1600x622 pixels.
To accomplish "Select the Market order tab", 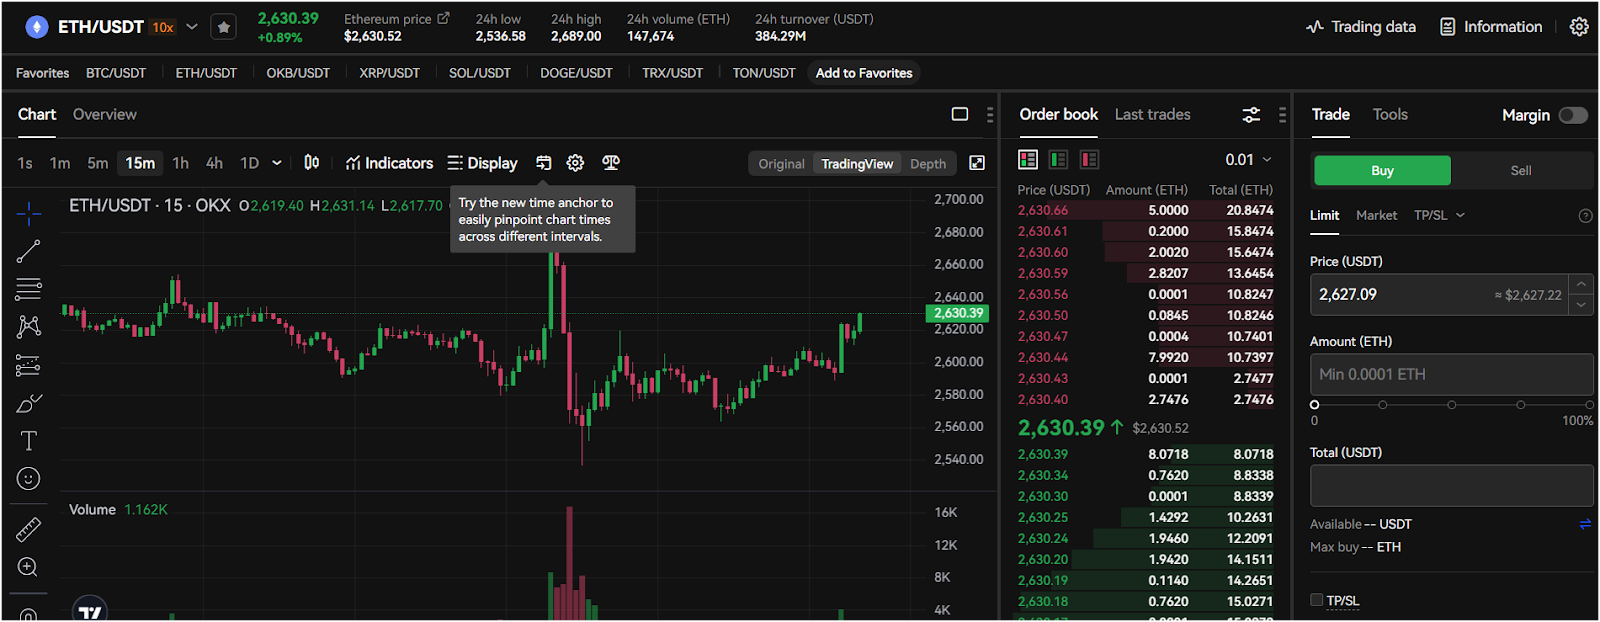I will (x=1376, y=215).
